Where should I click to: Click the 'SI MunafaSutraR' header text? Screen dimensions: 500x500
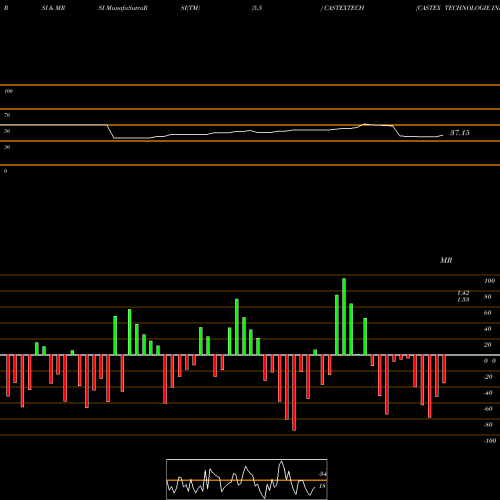123,8
